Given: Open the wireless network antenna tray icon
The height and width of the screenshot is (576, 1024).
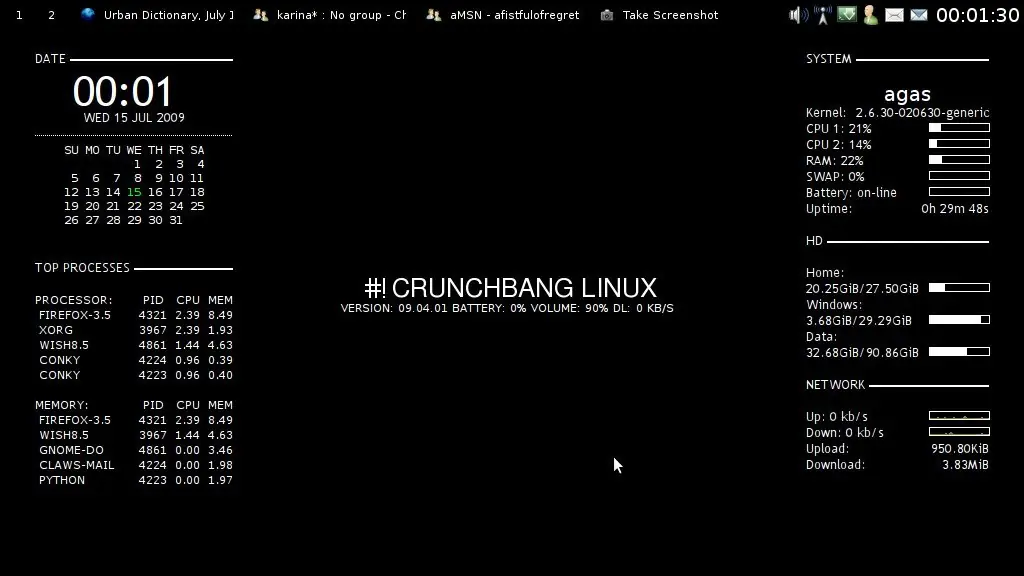Looking at the screenshot, I should point(823,15).
